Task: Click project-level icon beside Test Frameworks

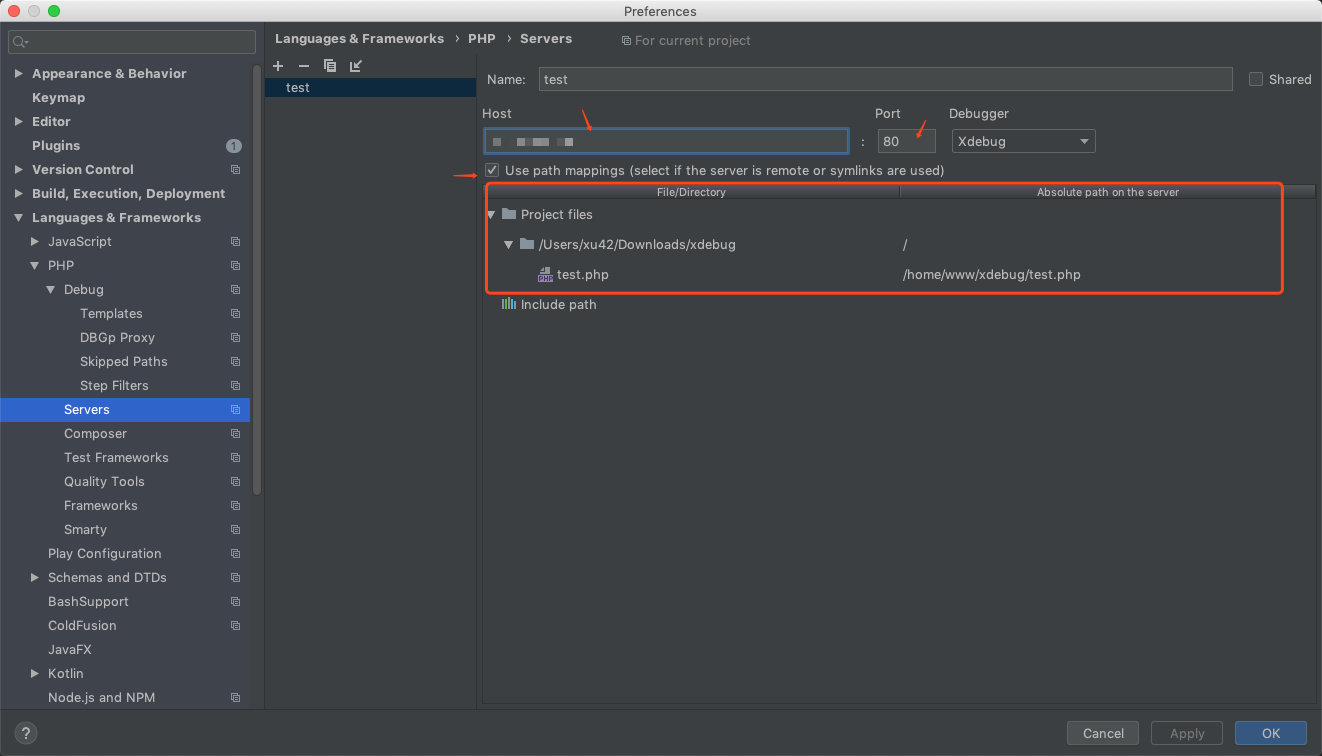Action: [235, 458]
